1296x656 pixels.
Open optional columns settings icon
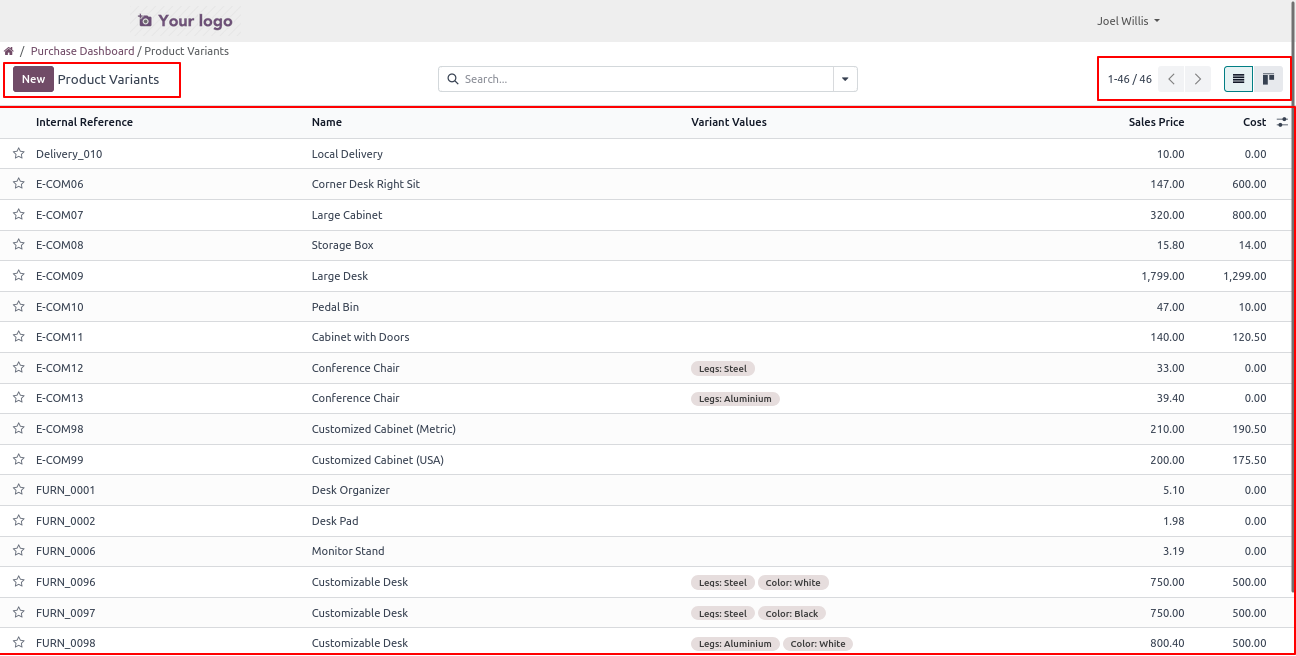(1282, 122)
